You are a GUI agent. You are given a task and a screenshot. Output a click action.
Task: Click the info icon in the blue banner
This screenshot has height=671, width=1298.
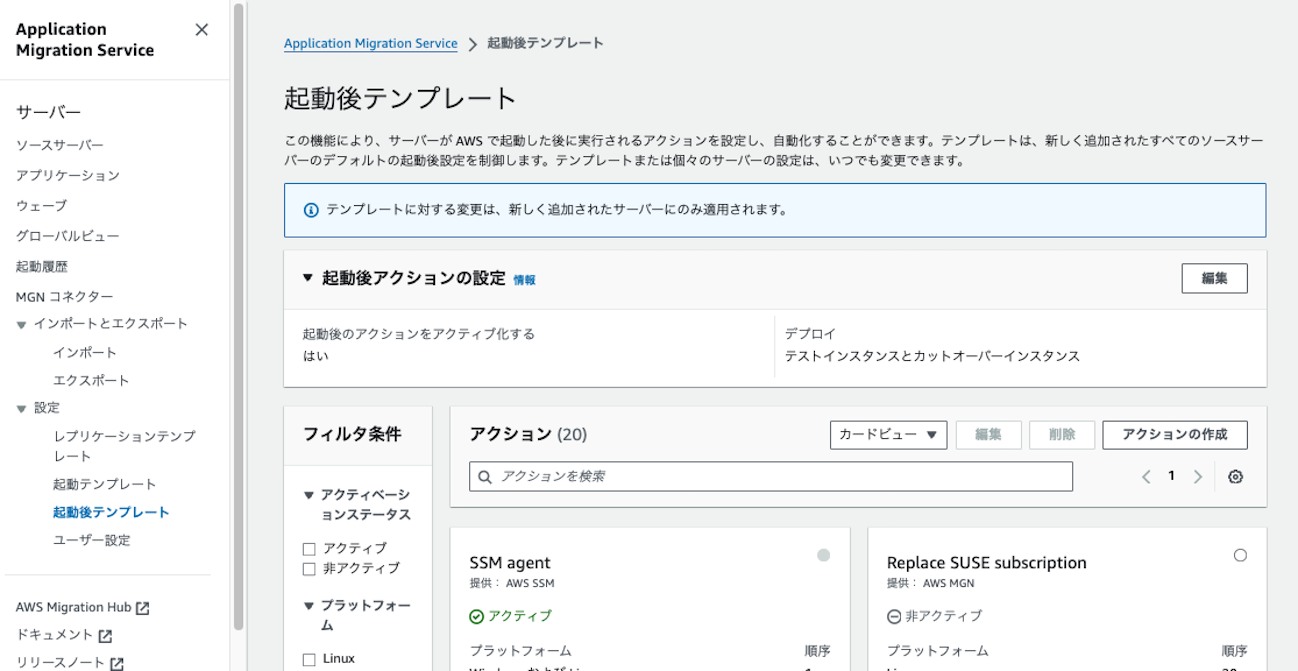pos(311,210)
